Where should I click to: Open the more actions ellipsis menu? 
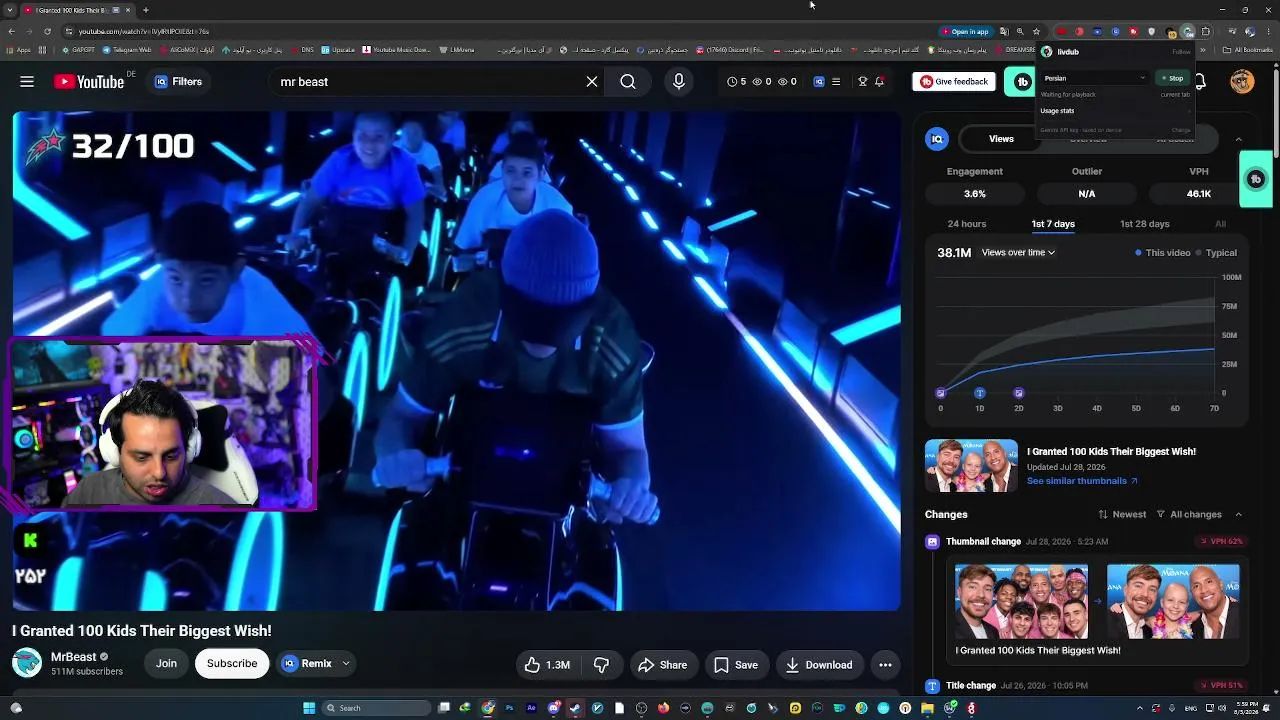click(x=885, y=665)
